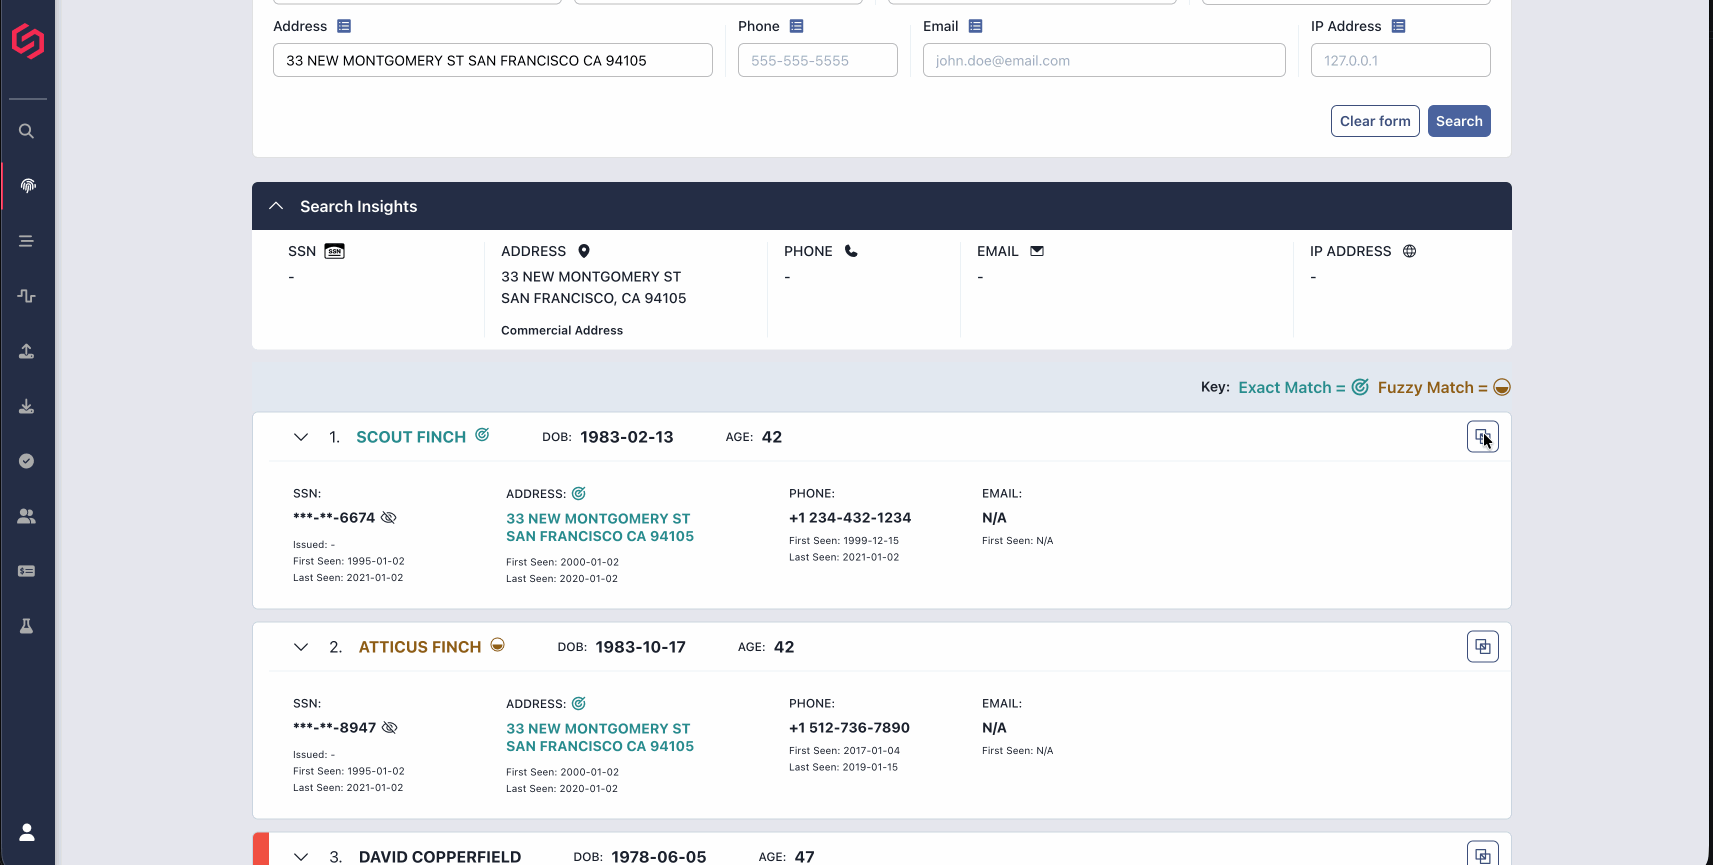Image resolution: width=1713 pixels, height=865 pixels.
Task: Click the DOB value 1978-06-05
Action: 659,857
